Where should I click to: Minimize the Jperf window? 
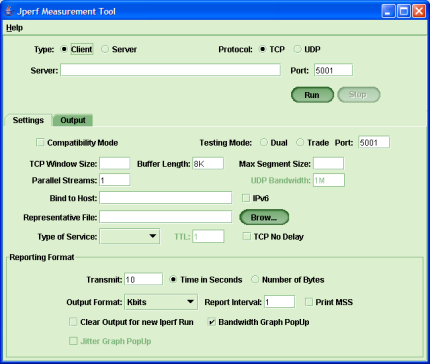(x=388, y=11)
